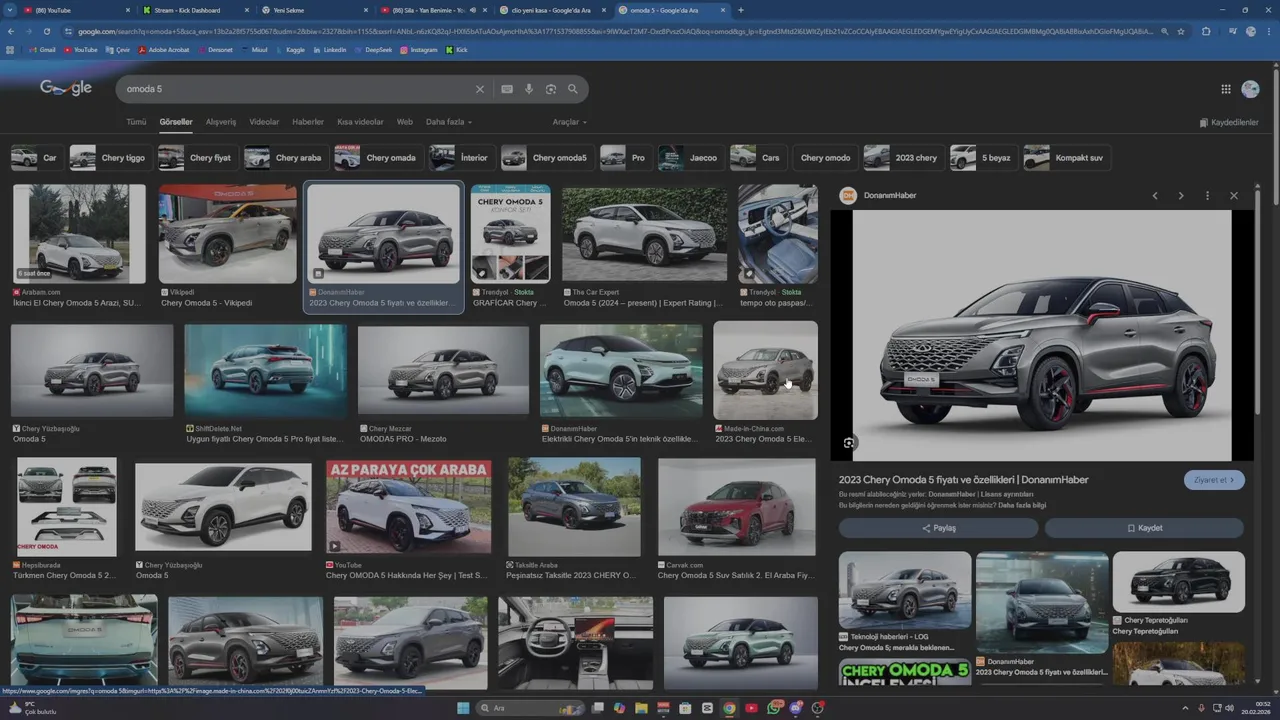
Task: Switch to the Tümü tab
Action: point(136,122)
